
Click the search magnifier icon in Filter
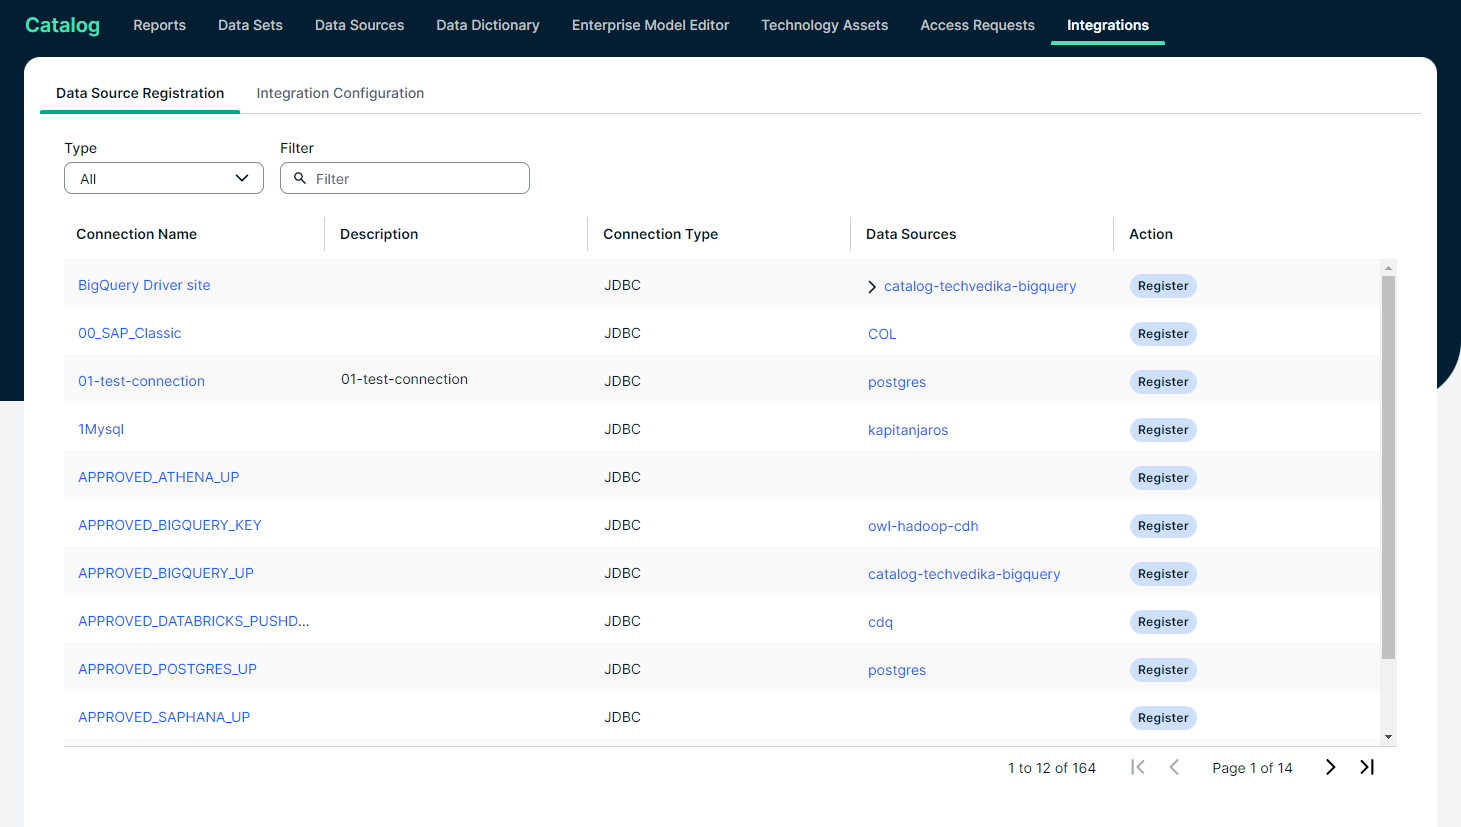pyautogui.click(x=300, y=178)
